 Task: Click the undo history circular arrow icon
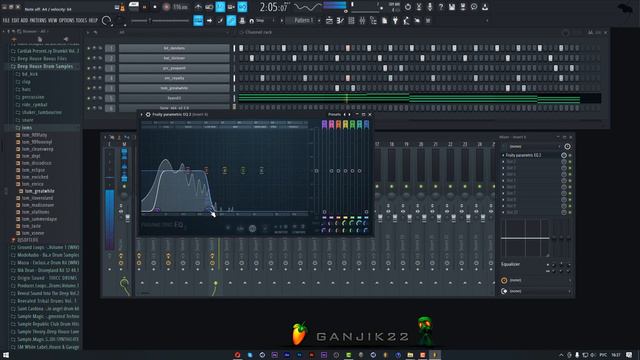[408, 7]
